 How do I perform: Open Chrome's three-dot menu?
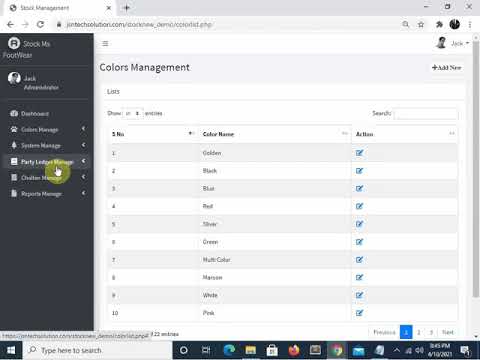pyautogui.click(x=470, y=24)
